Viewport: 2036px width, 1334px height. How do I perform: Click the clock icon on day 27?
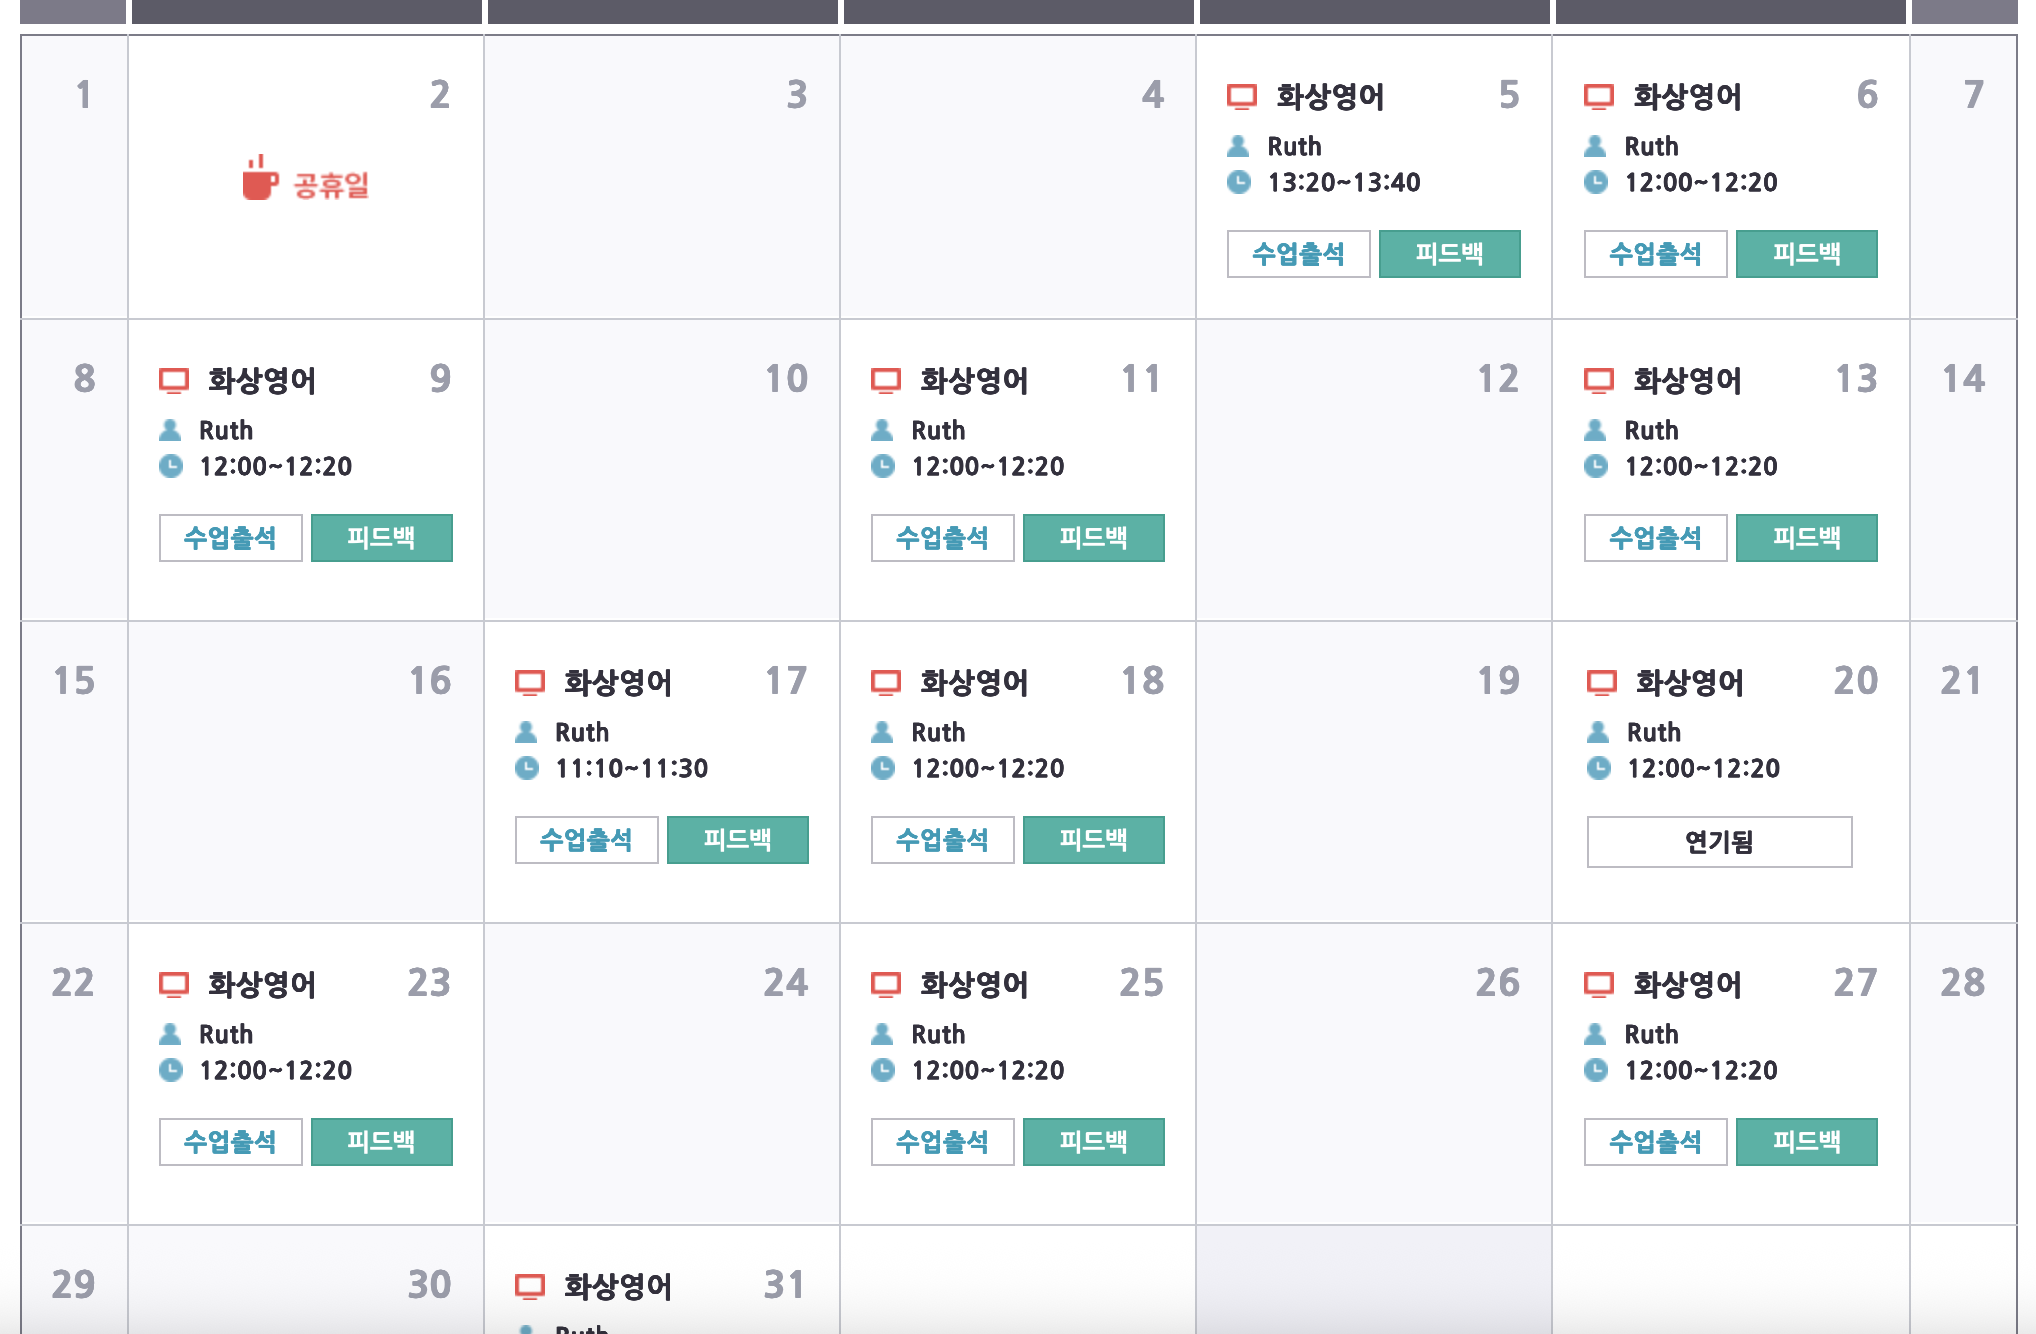pyautogui.click(x=1596, y=1070)
